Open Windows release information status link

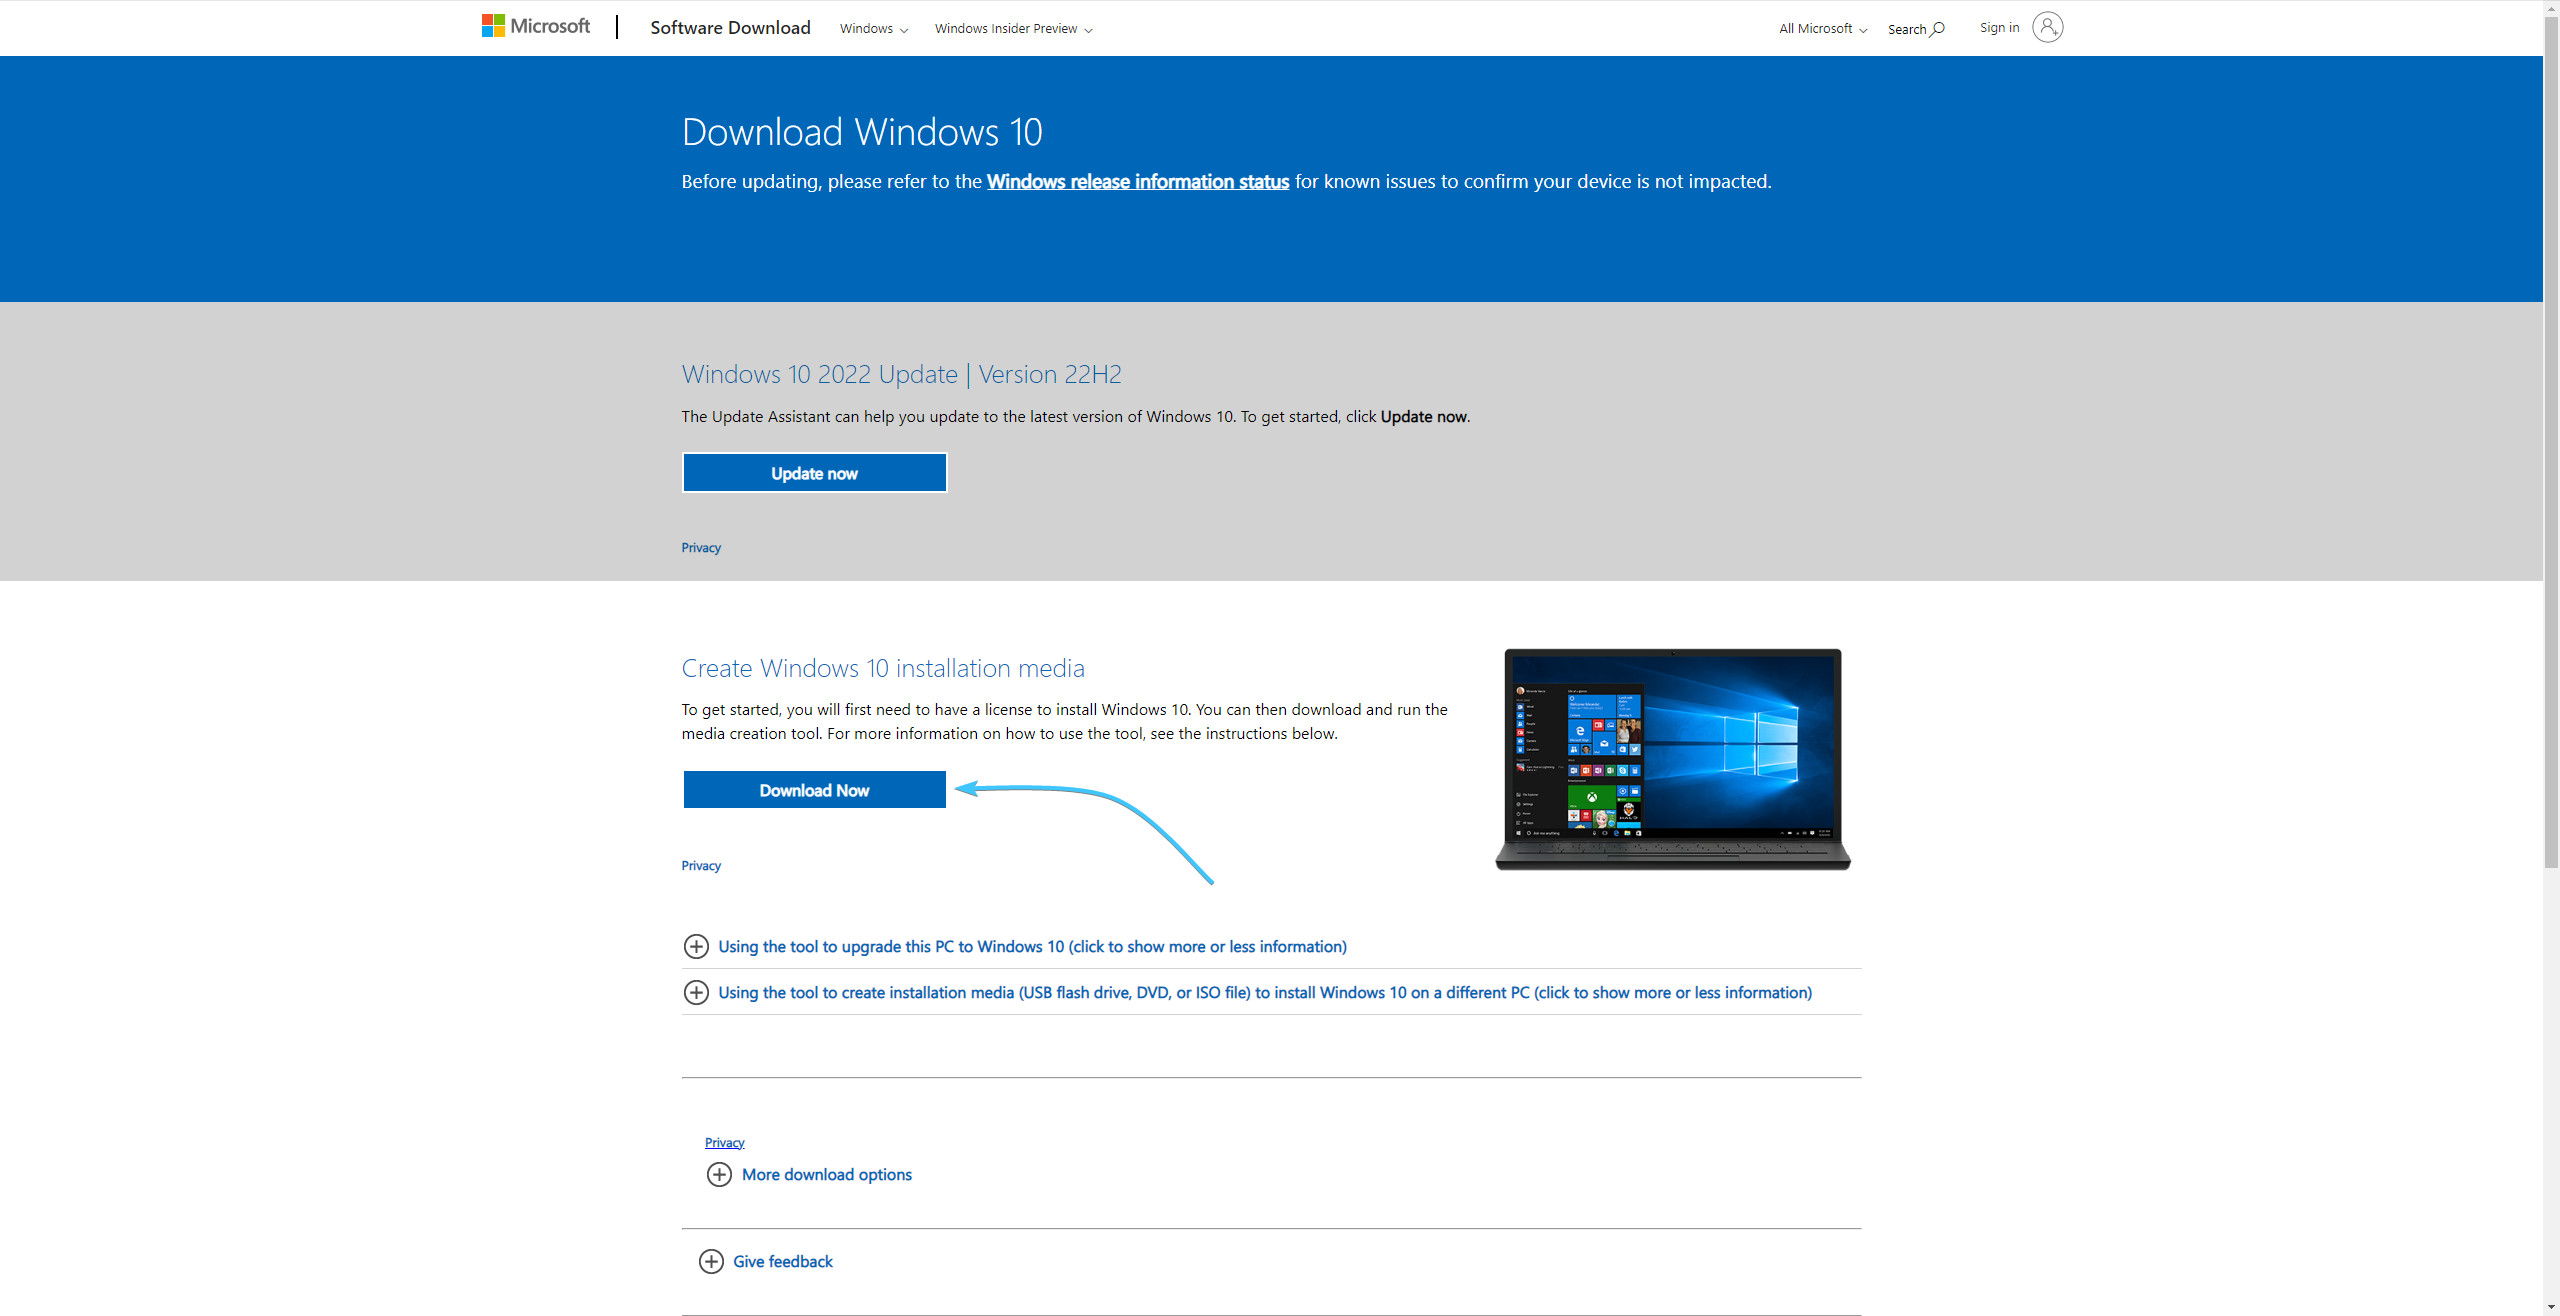[x=1137, y=182]
